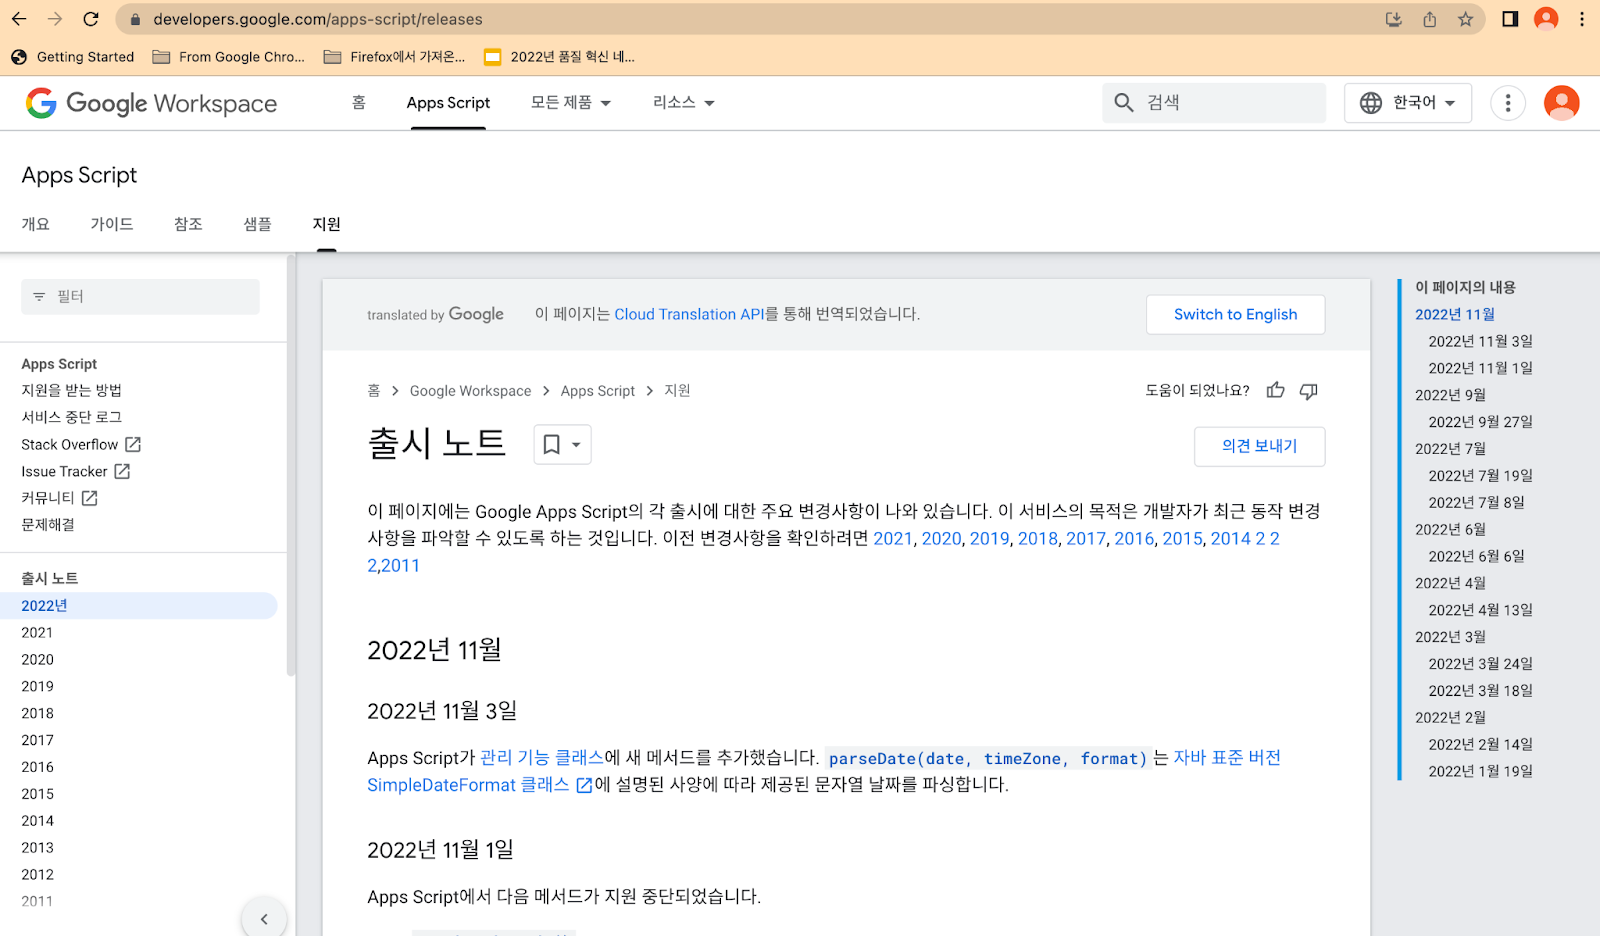Image resolution: width=1600 pixels, height=936 pixels.
Task: Click the search magnifier icon
Action: click(1124, 103)
